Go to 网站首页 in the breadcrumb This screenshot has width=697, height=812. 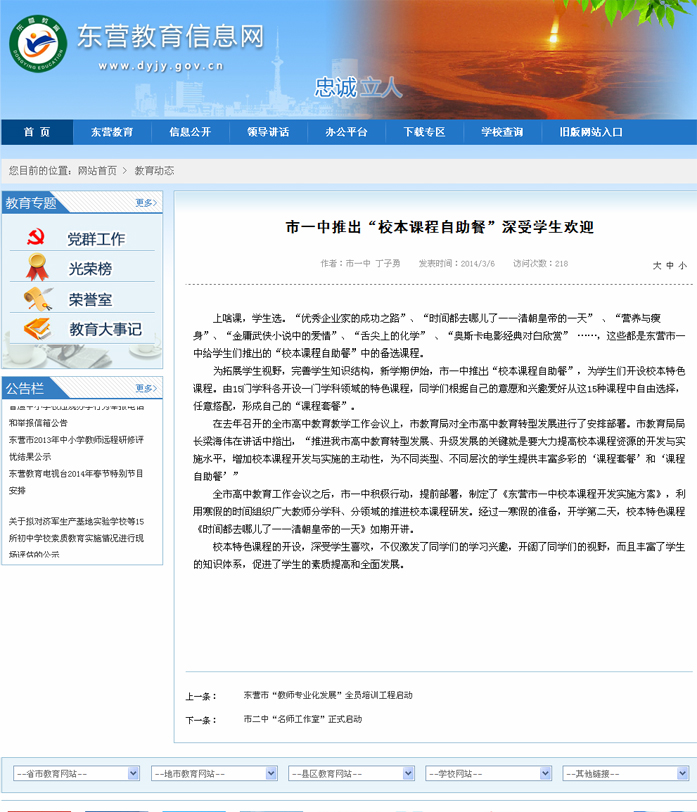point(97,170)
